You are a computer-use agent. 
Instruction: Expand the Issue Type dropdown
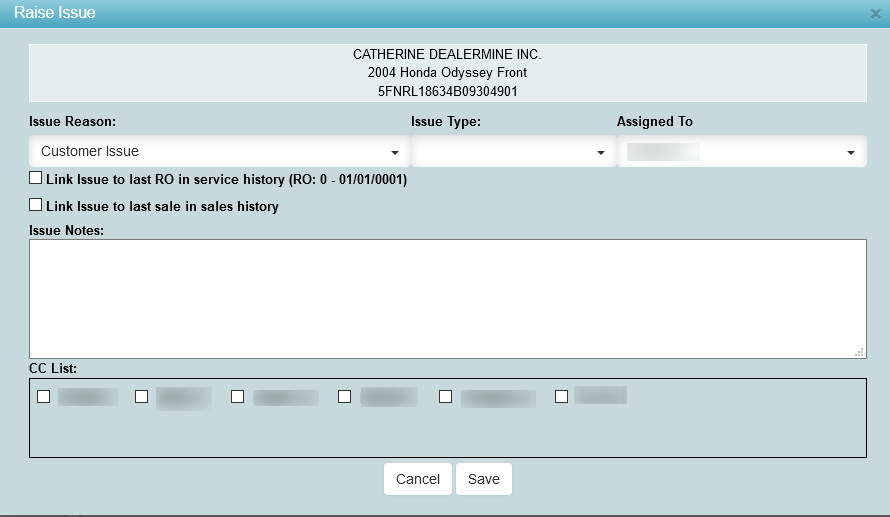click(512, 152)
